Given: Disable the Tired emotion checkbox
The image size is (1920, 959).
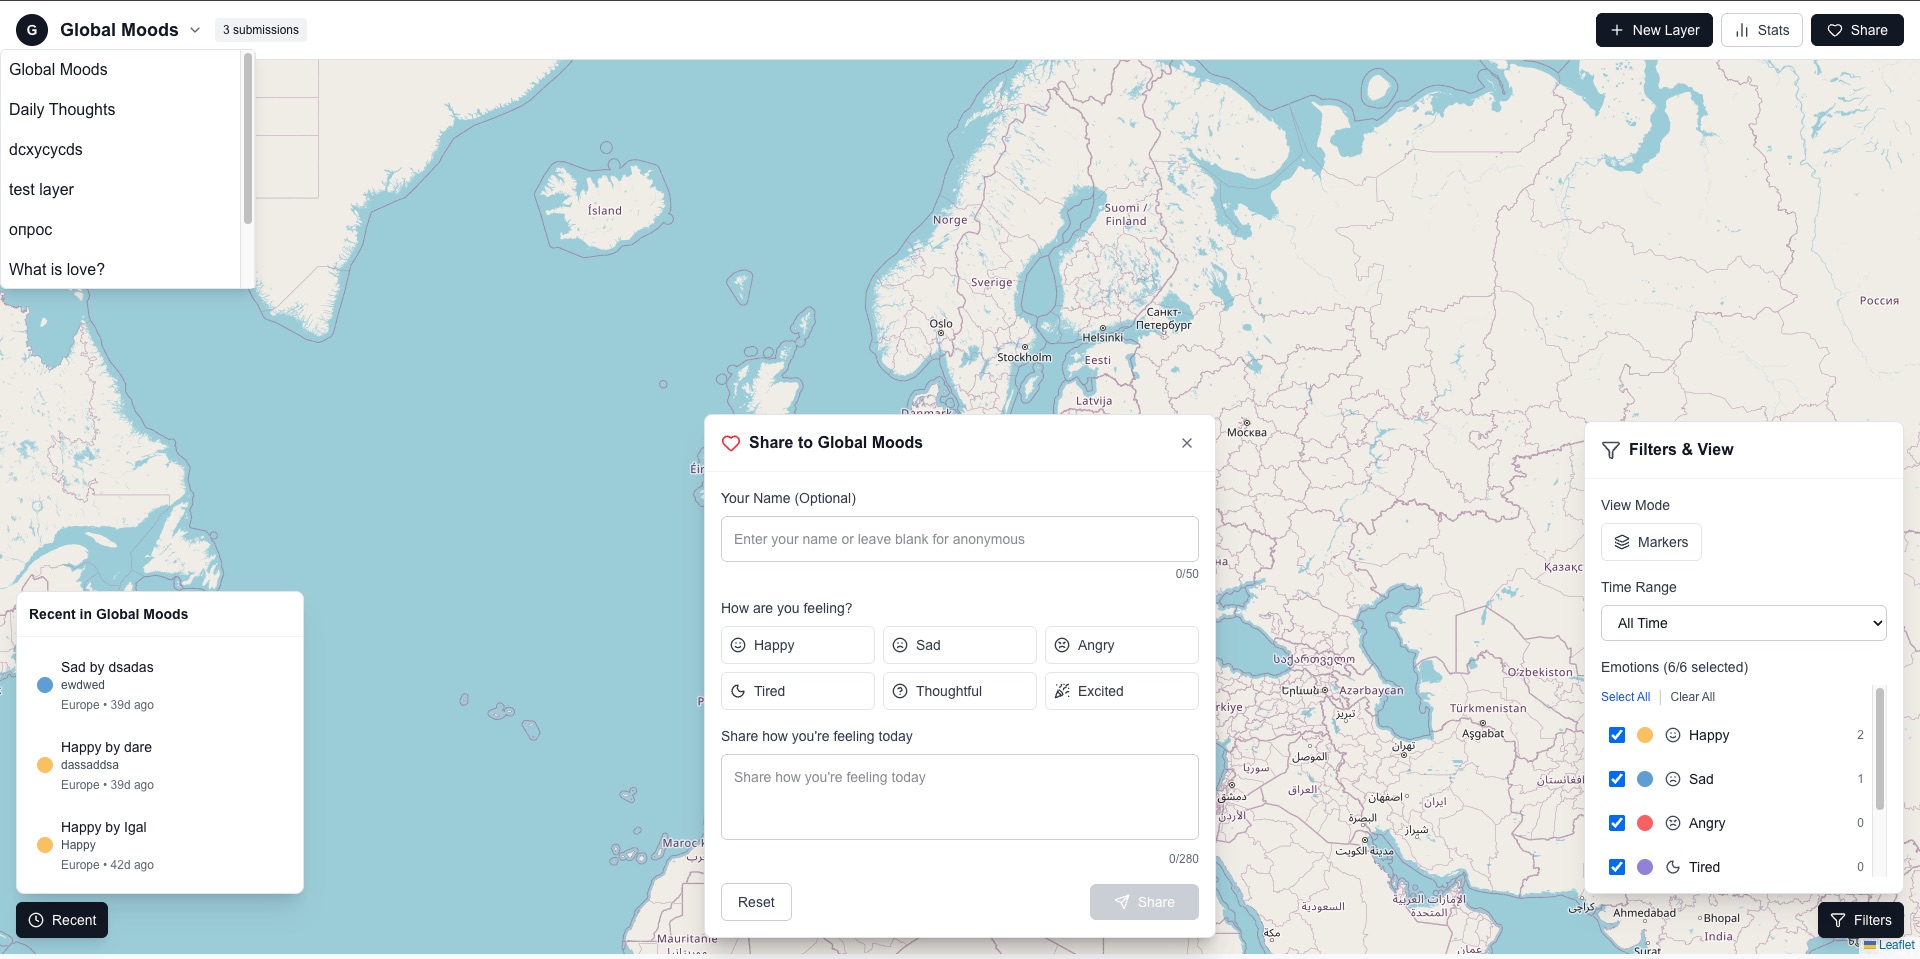Looking at the screenshot, I should coord(1617,867).
